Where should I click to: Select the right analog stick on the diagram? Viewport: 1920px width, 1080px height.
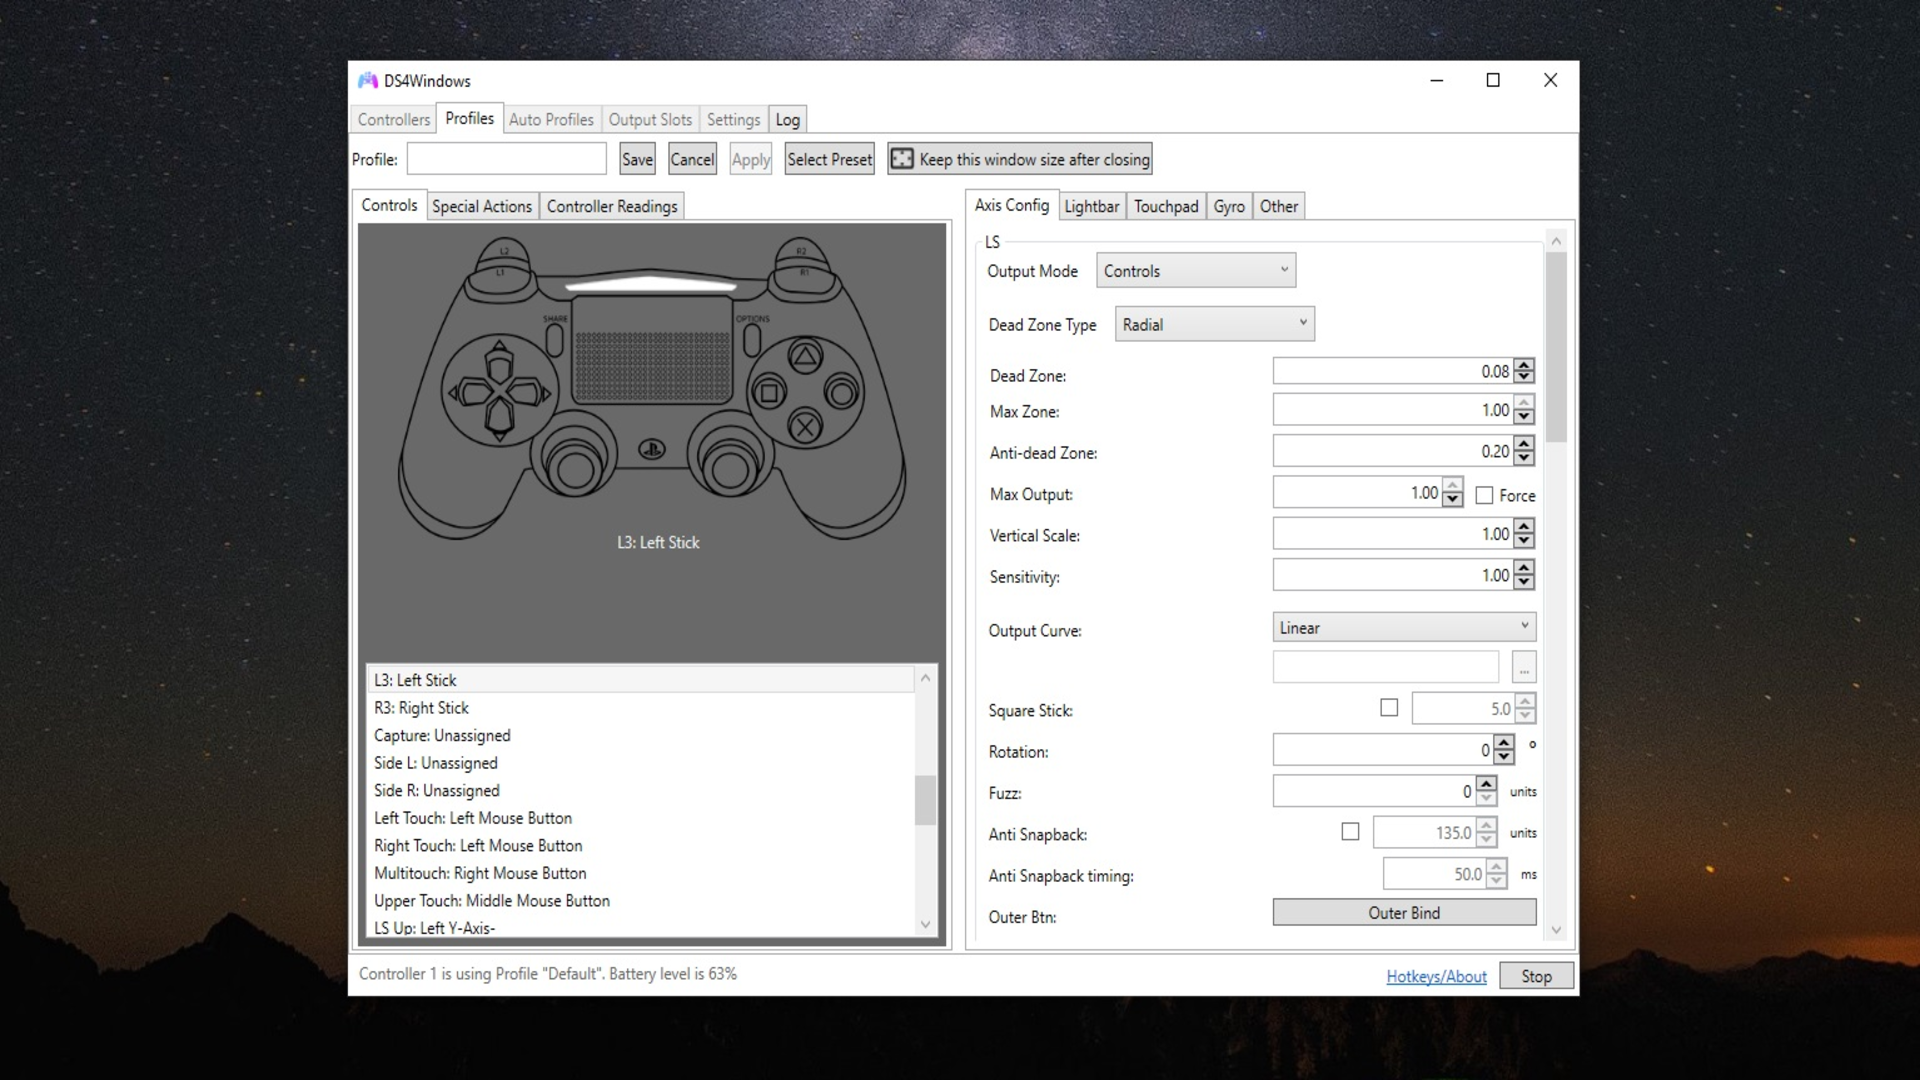coord(729,468)
